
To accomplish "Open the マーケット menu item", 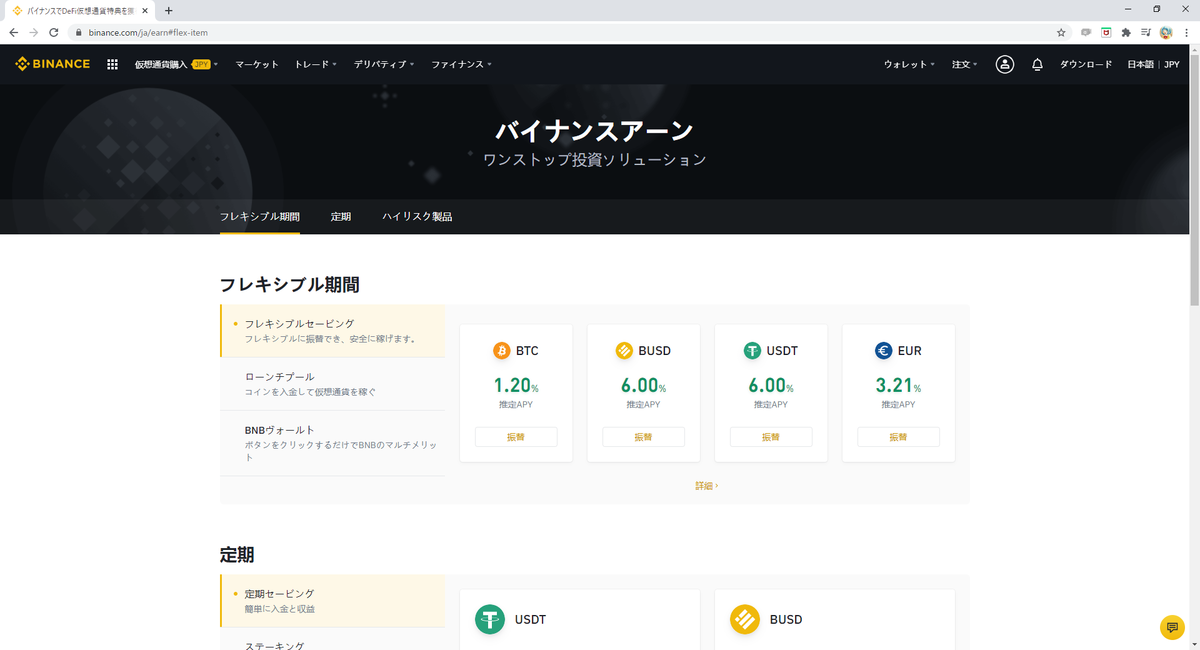I will click(257, 64).
